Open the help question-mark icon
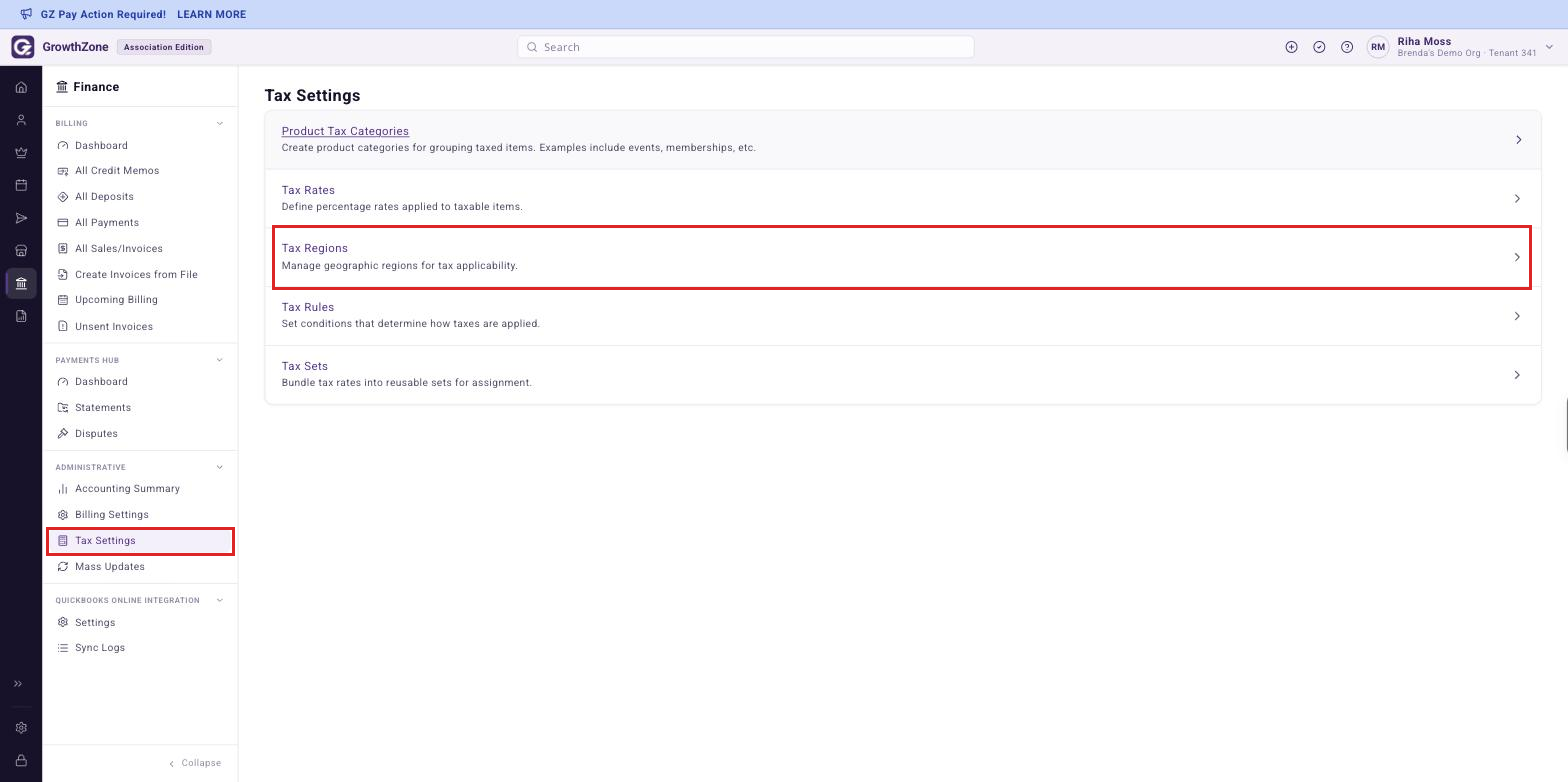 1347,47
